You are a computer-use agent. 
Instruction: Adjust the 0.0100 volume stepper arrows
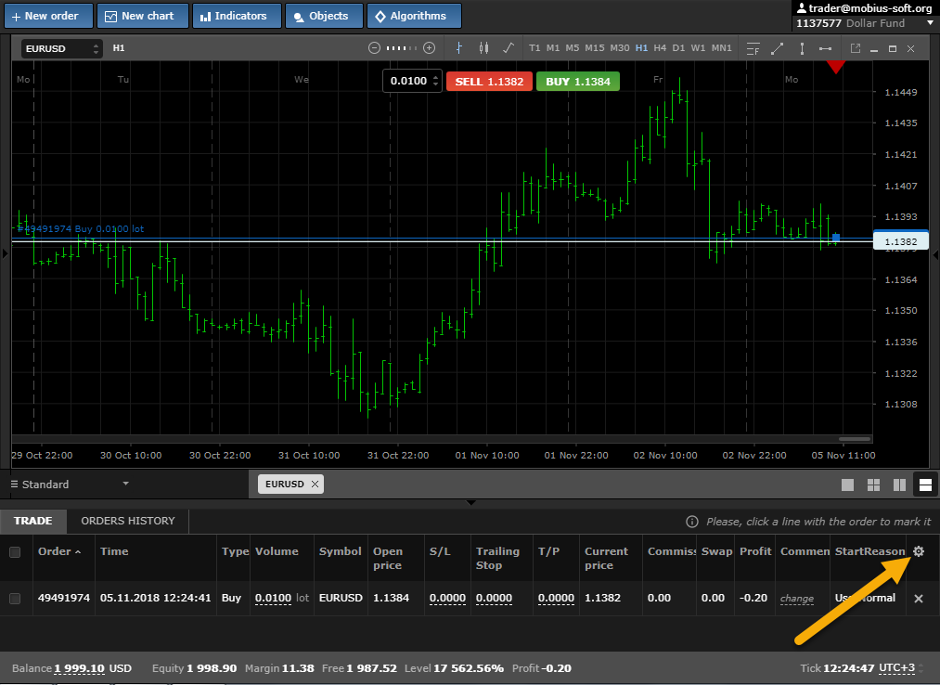click(x=436, y=81)
